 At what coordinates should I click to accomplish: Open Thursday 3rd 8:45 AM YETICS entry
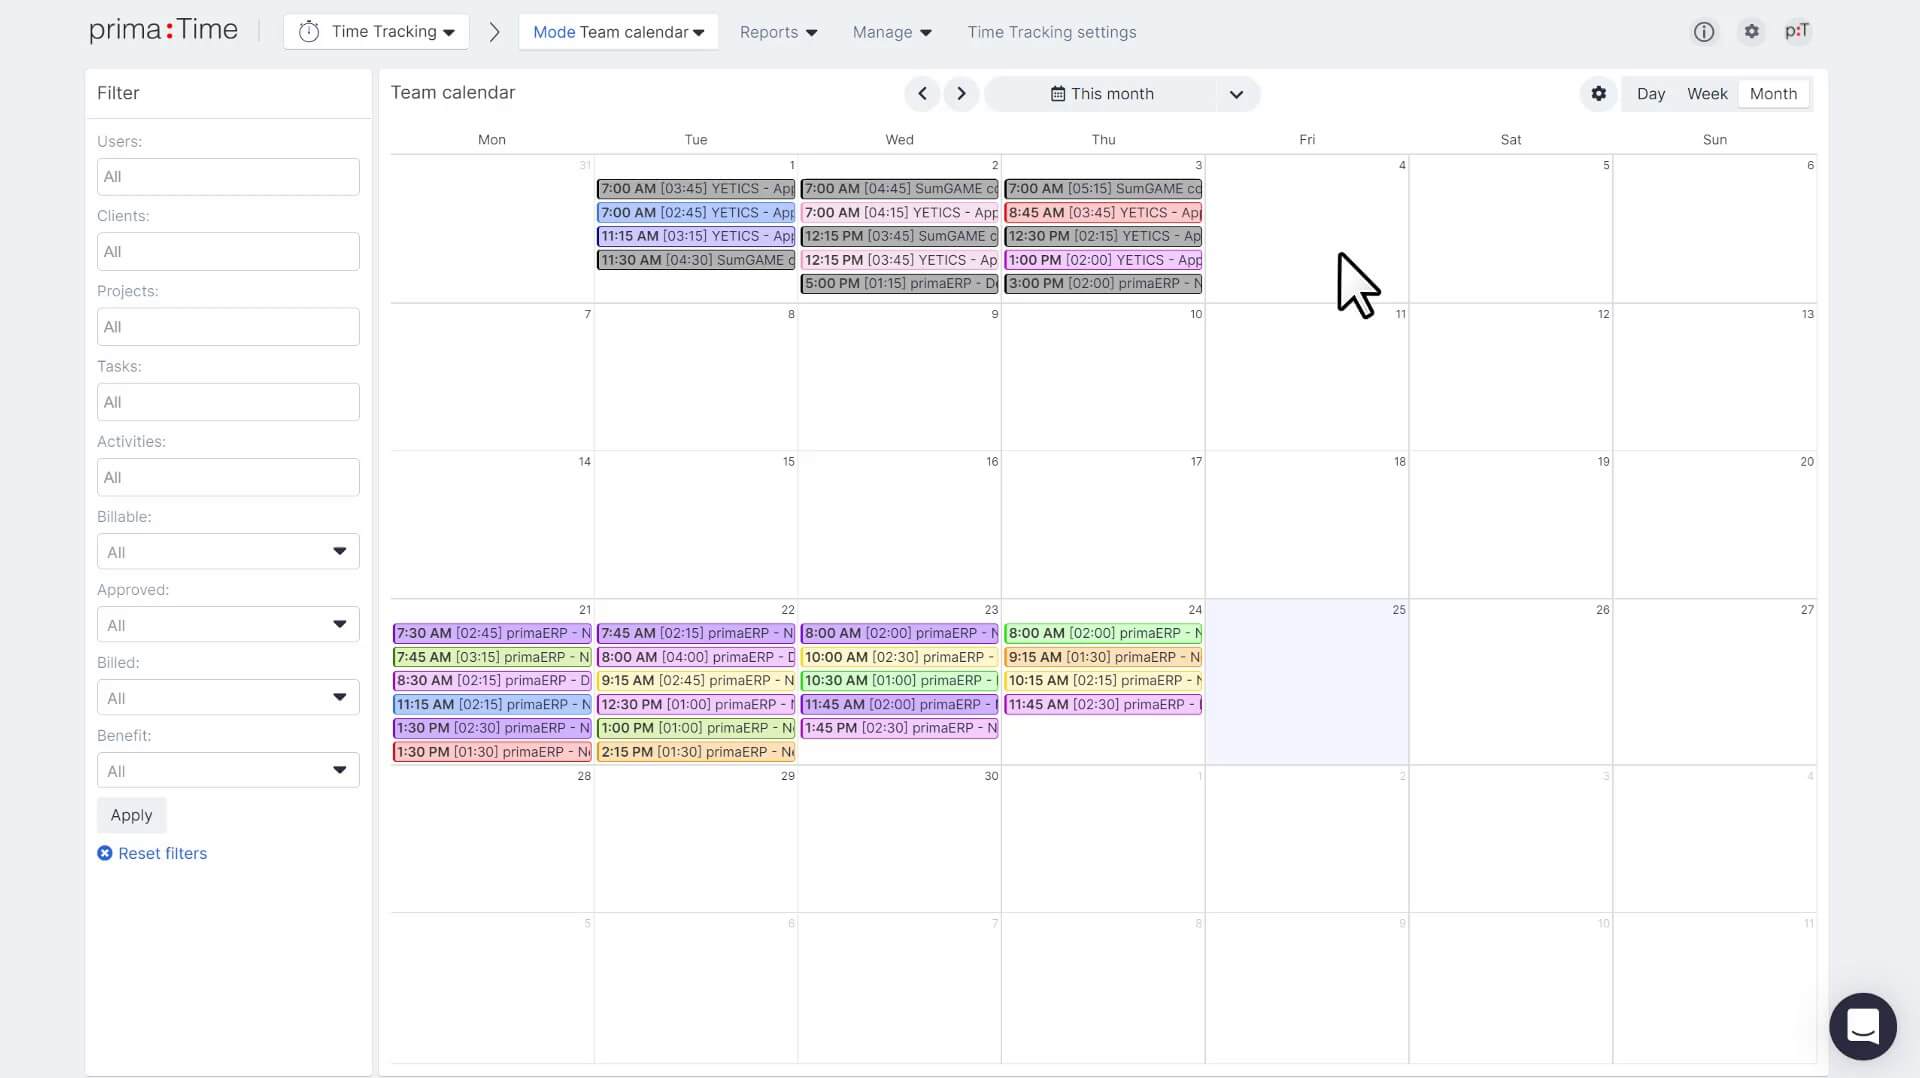click(x=1103, y=212)
